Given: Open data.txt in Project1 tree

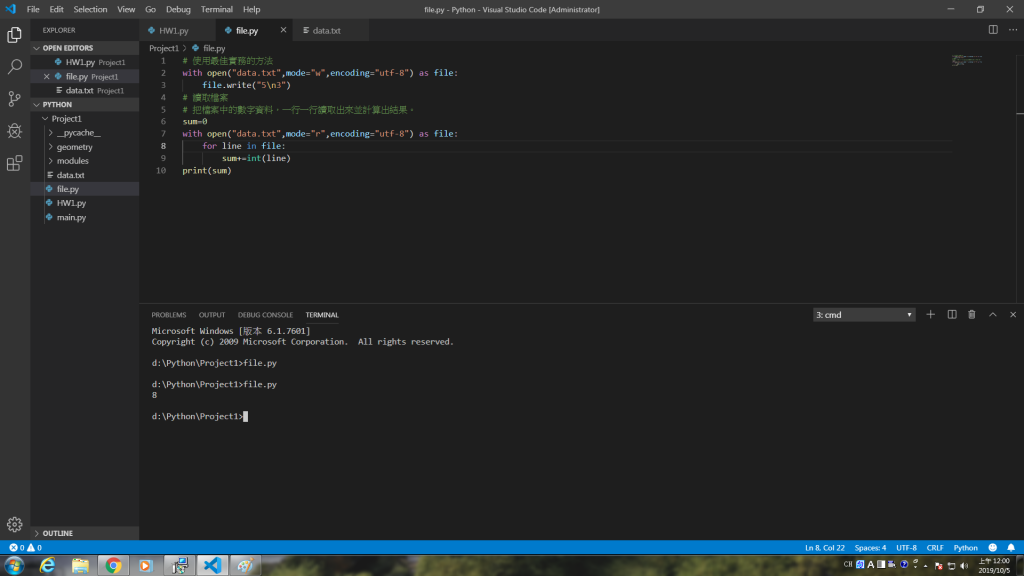Looking at the screenshot, I should 71,175.
